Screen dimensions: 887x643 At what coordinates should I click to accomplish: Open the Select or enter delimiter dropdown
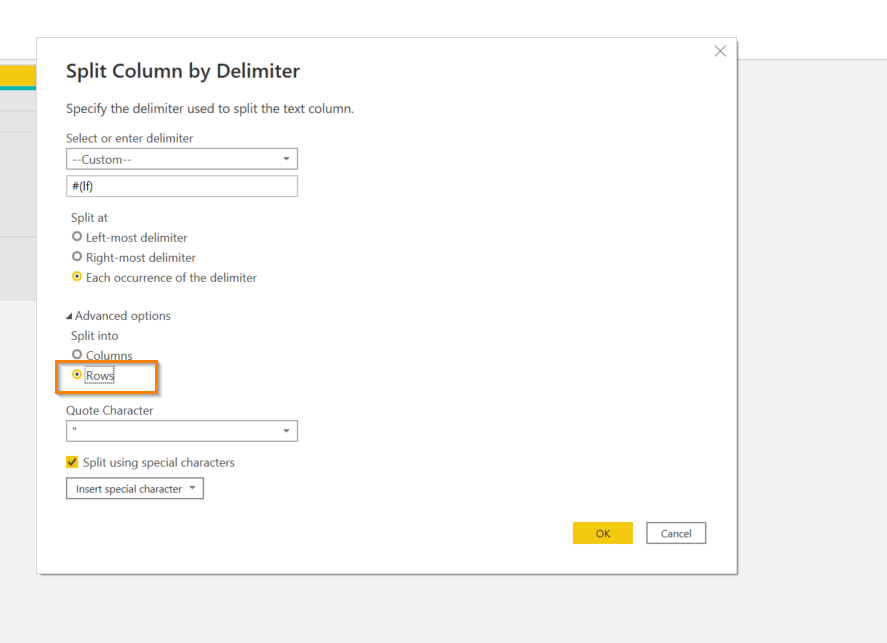pyautogui.click(x=182, y=159)
